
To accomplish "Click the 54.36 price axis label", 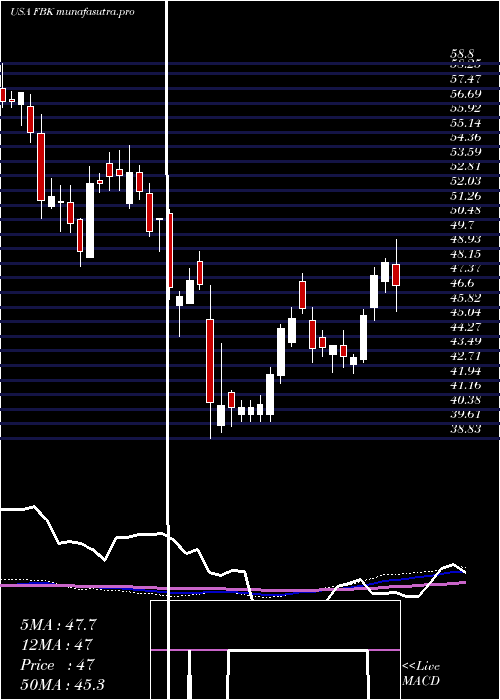I will click(x=466, y=137).
